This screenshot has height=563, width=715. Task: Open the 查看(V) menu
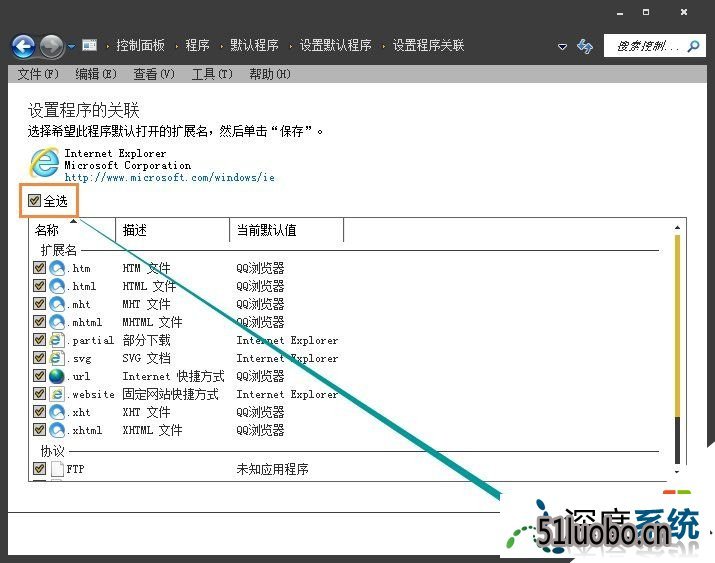point(154,74)
